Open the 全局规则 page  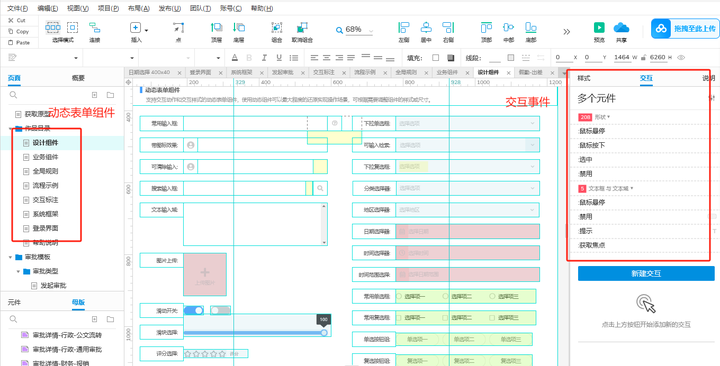(45, 171)
